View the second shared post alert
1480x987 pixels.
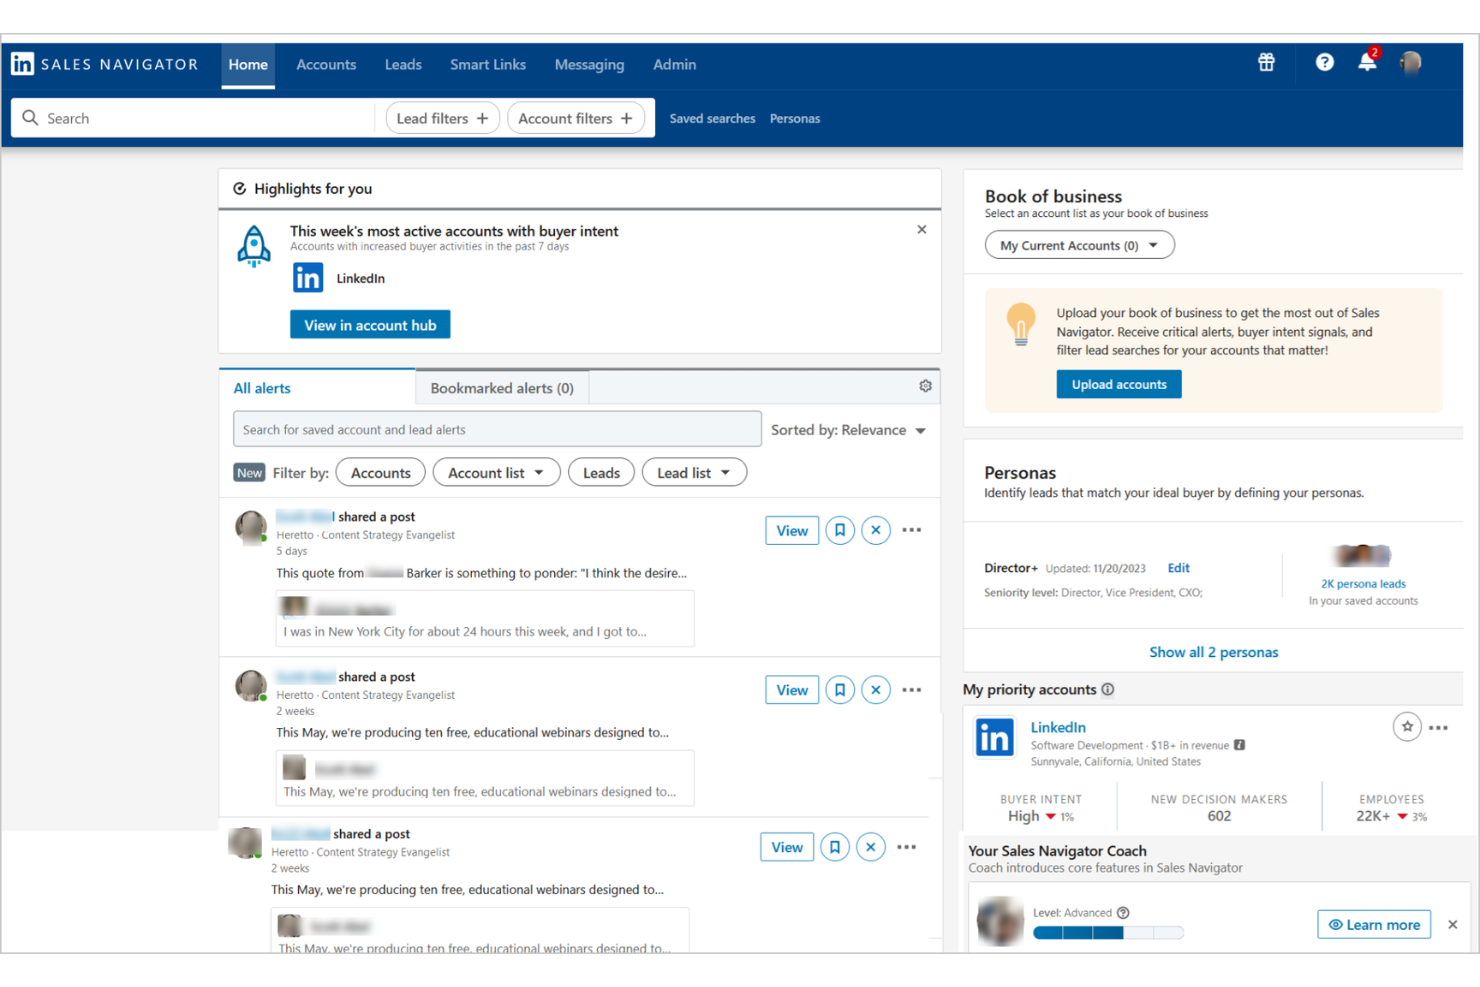792,690
